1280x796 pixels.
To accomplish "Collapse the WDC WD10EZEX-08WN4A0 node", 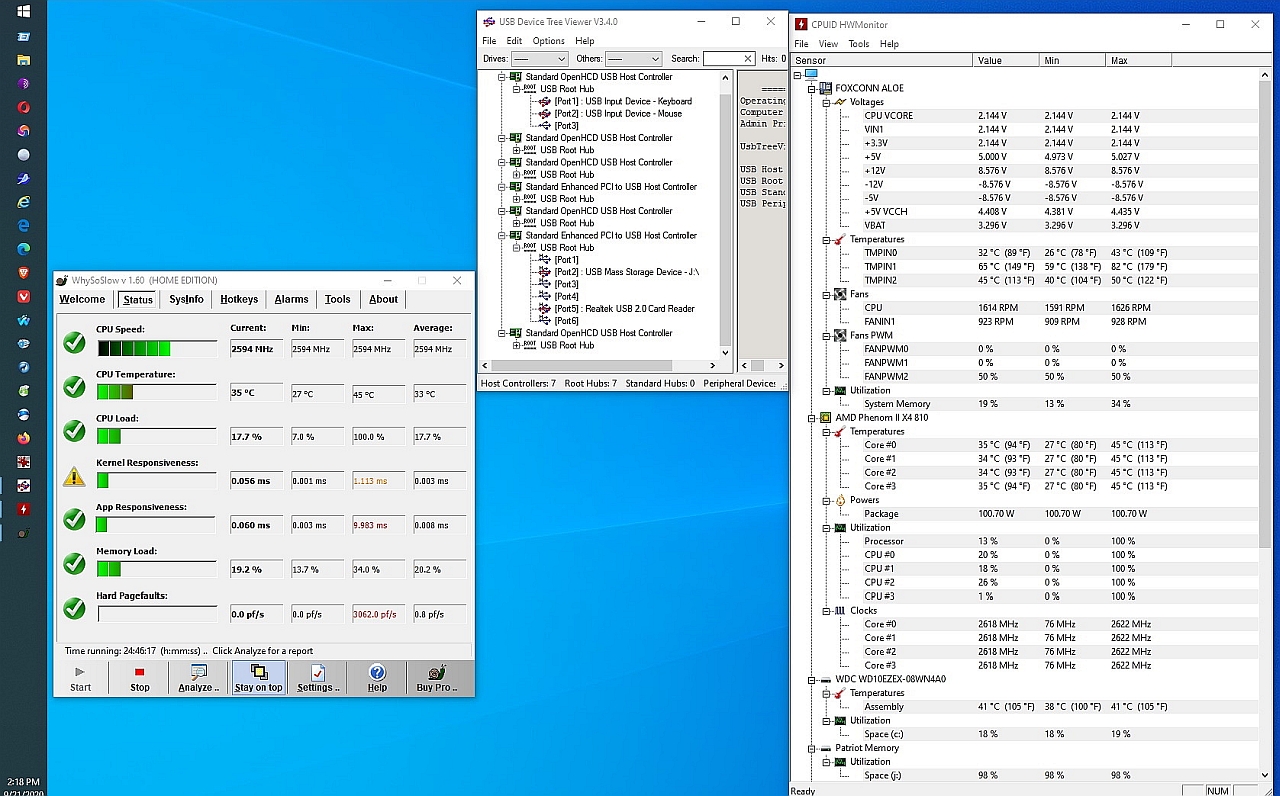I will [812, 679].
